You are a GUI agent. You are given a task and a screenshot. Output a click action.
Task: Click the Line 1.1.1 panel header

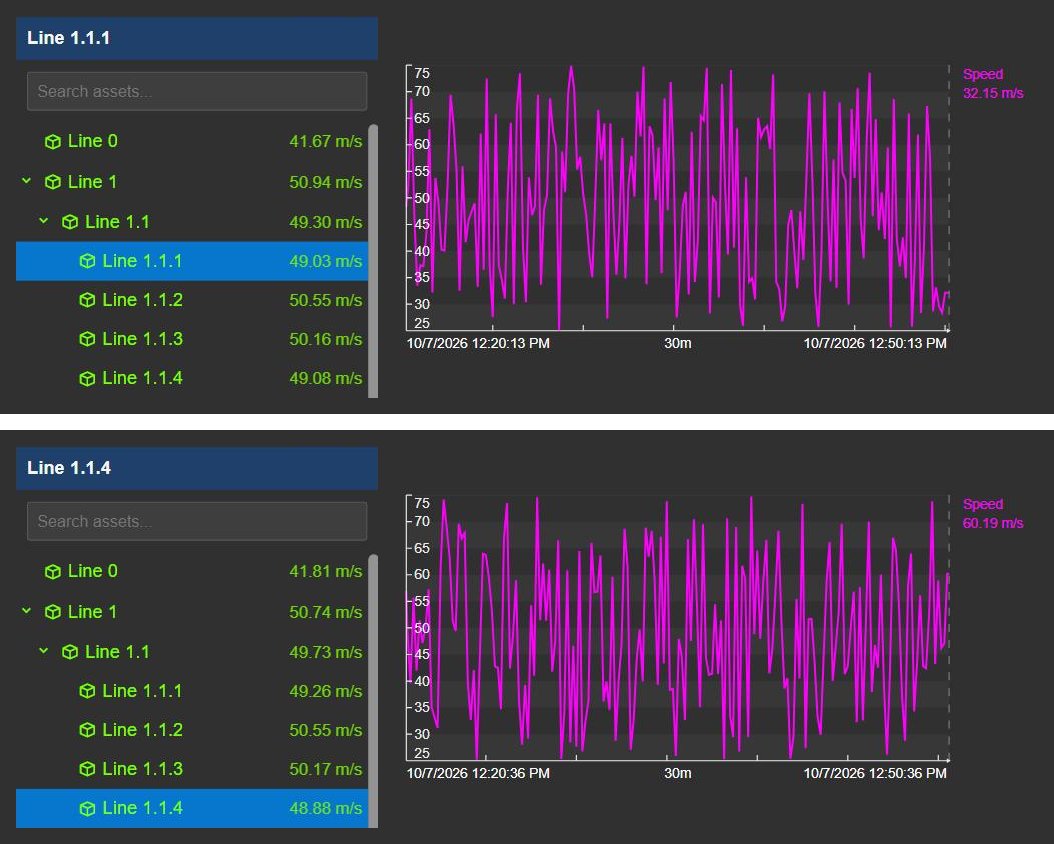tap(197, 38)
